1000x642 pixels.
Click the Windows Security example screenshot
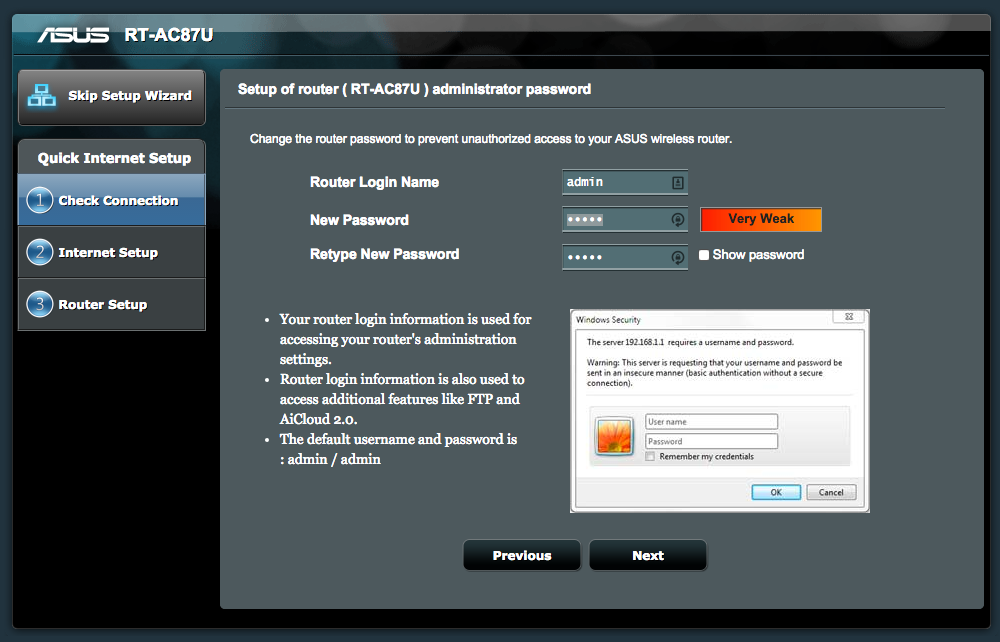719,411
